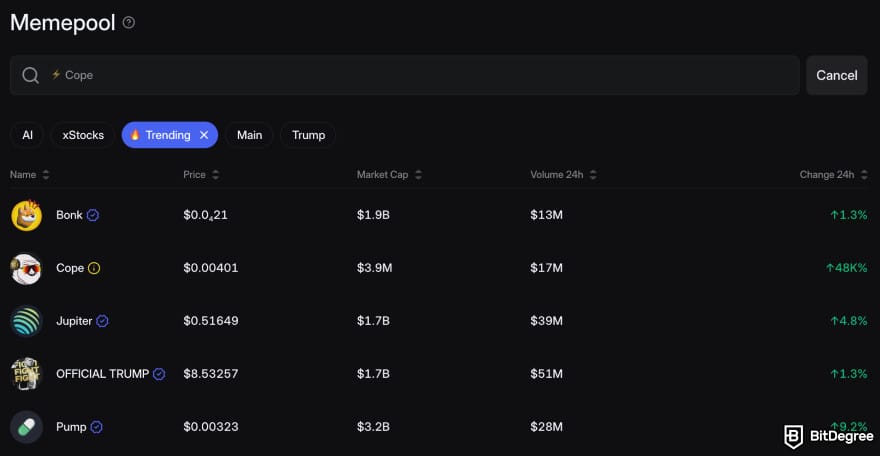
Task: Click OFFICIAL TRUMP's price $8.53257
Action: coord(210,374)
